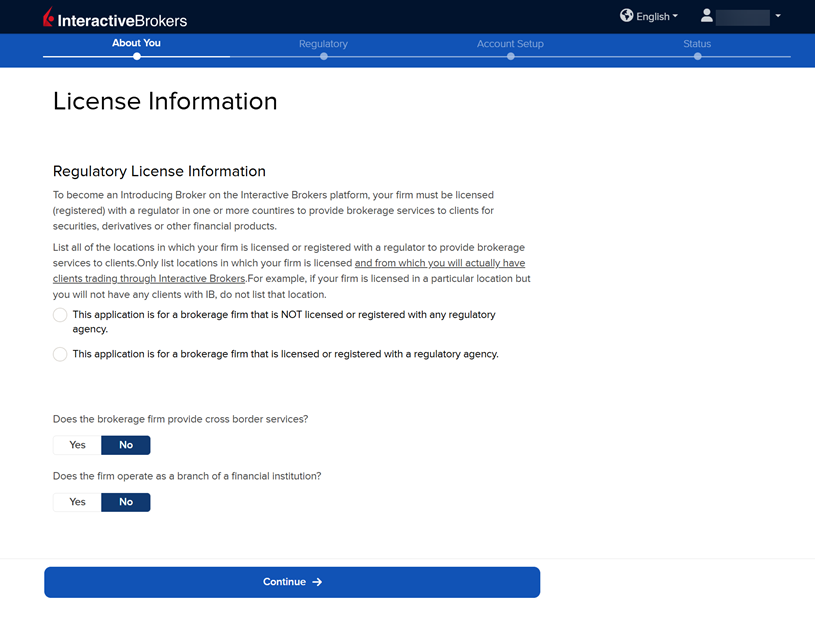Click 'To become an Introducing Broker' paragraph line

[x=273, y=195]
